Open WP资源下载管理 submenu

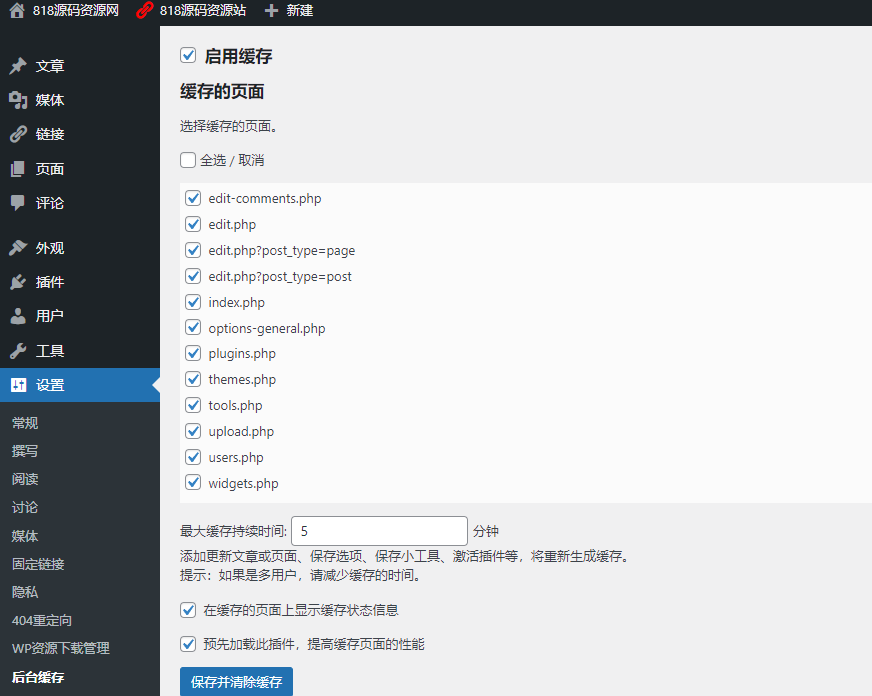[61, 648]
